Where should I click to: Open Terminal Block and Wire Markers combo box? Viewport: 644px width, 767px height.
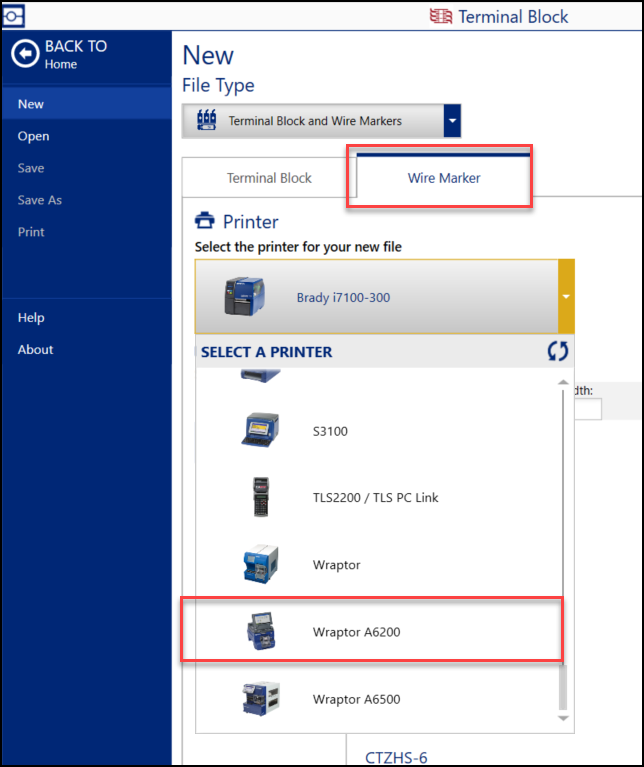[x=321, y=120]
